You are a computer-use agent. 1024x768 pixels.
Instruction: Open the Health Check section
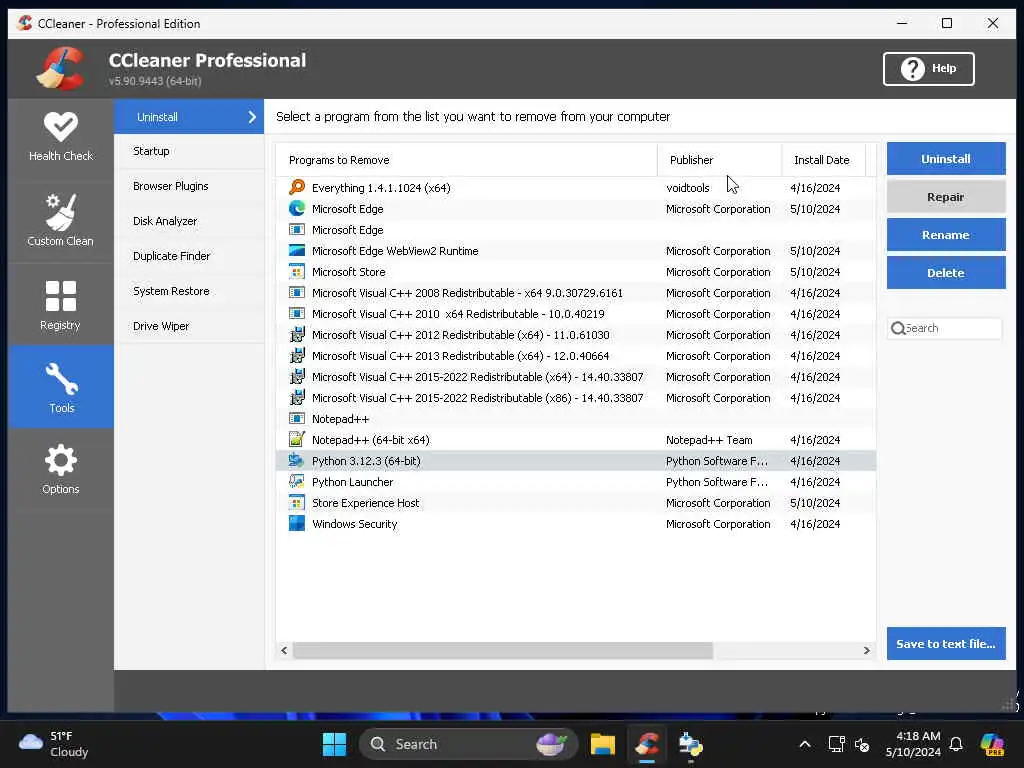tap(61, 137)
